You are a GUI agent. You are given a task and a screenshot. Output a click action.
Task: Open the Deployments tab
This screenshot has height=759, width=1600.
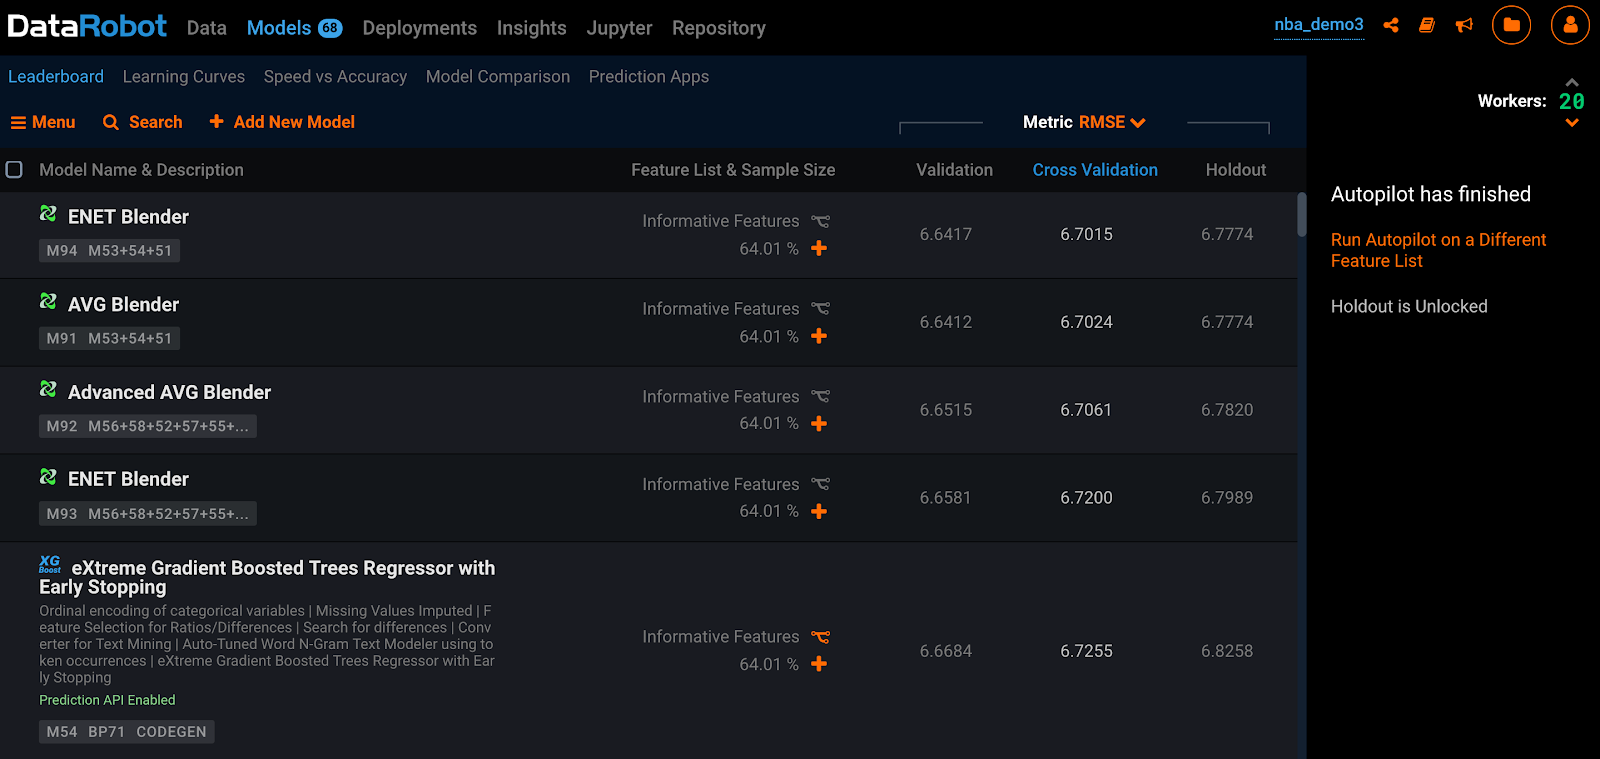[x=420, y=28]
